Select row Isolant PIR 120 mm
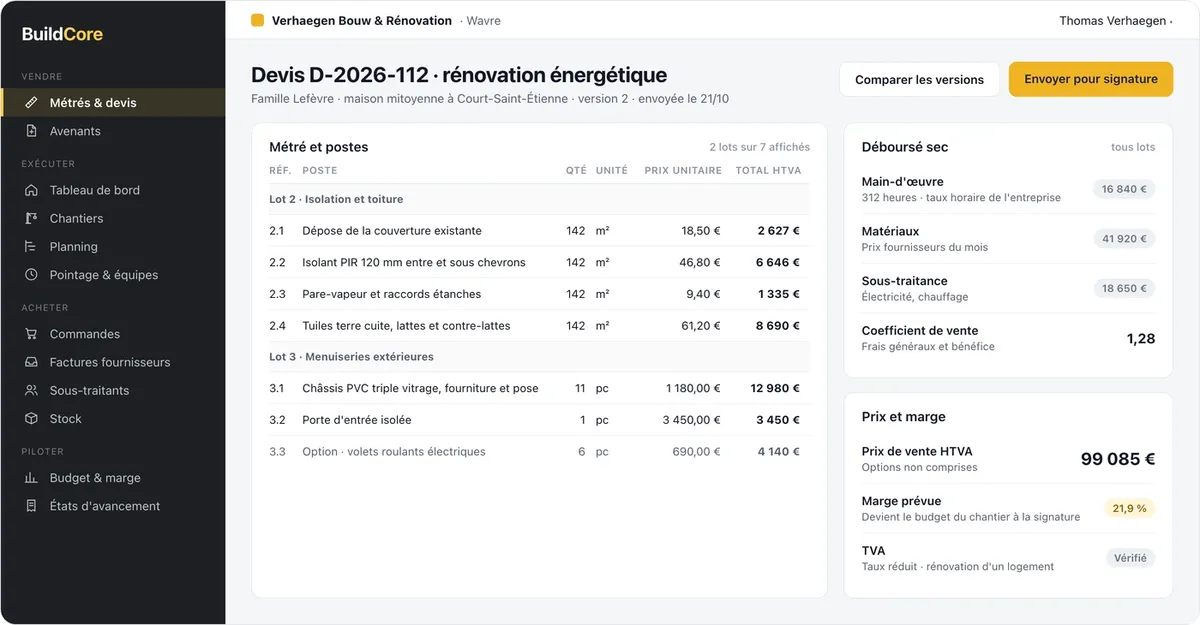1200x625 pixels. tap(539, 262)
